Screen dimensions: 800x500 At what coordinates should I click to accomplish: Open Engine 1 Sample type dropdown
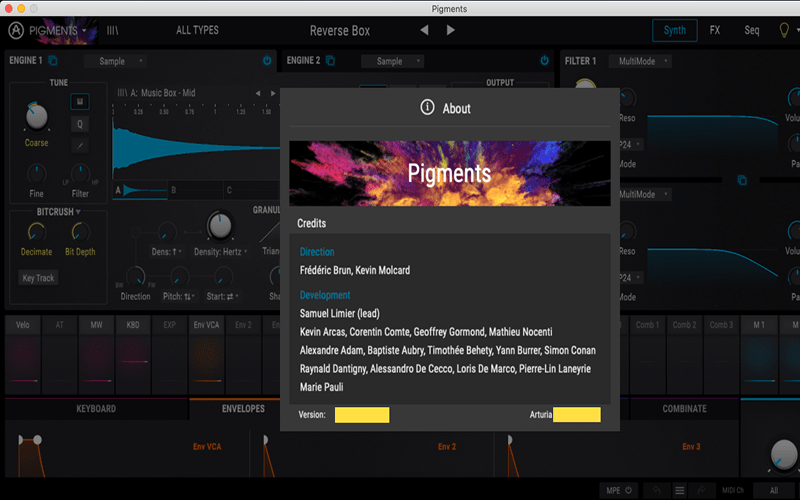coord(118,61)
